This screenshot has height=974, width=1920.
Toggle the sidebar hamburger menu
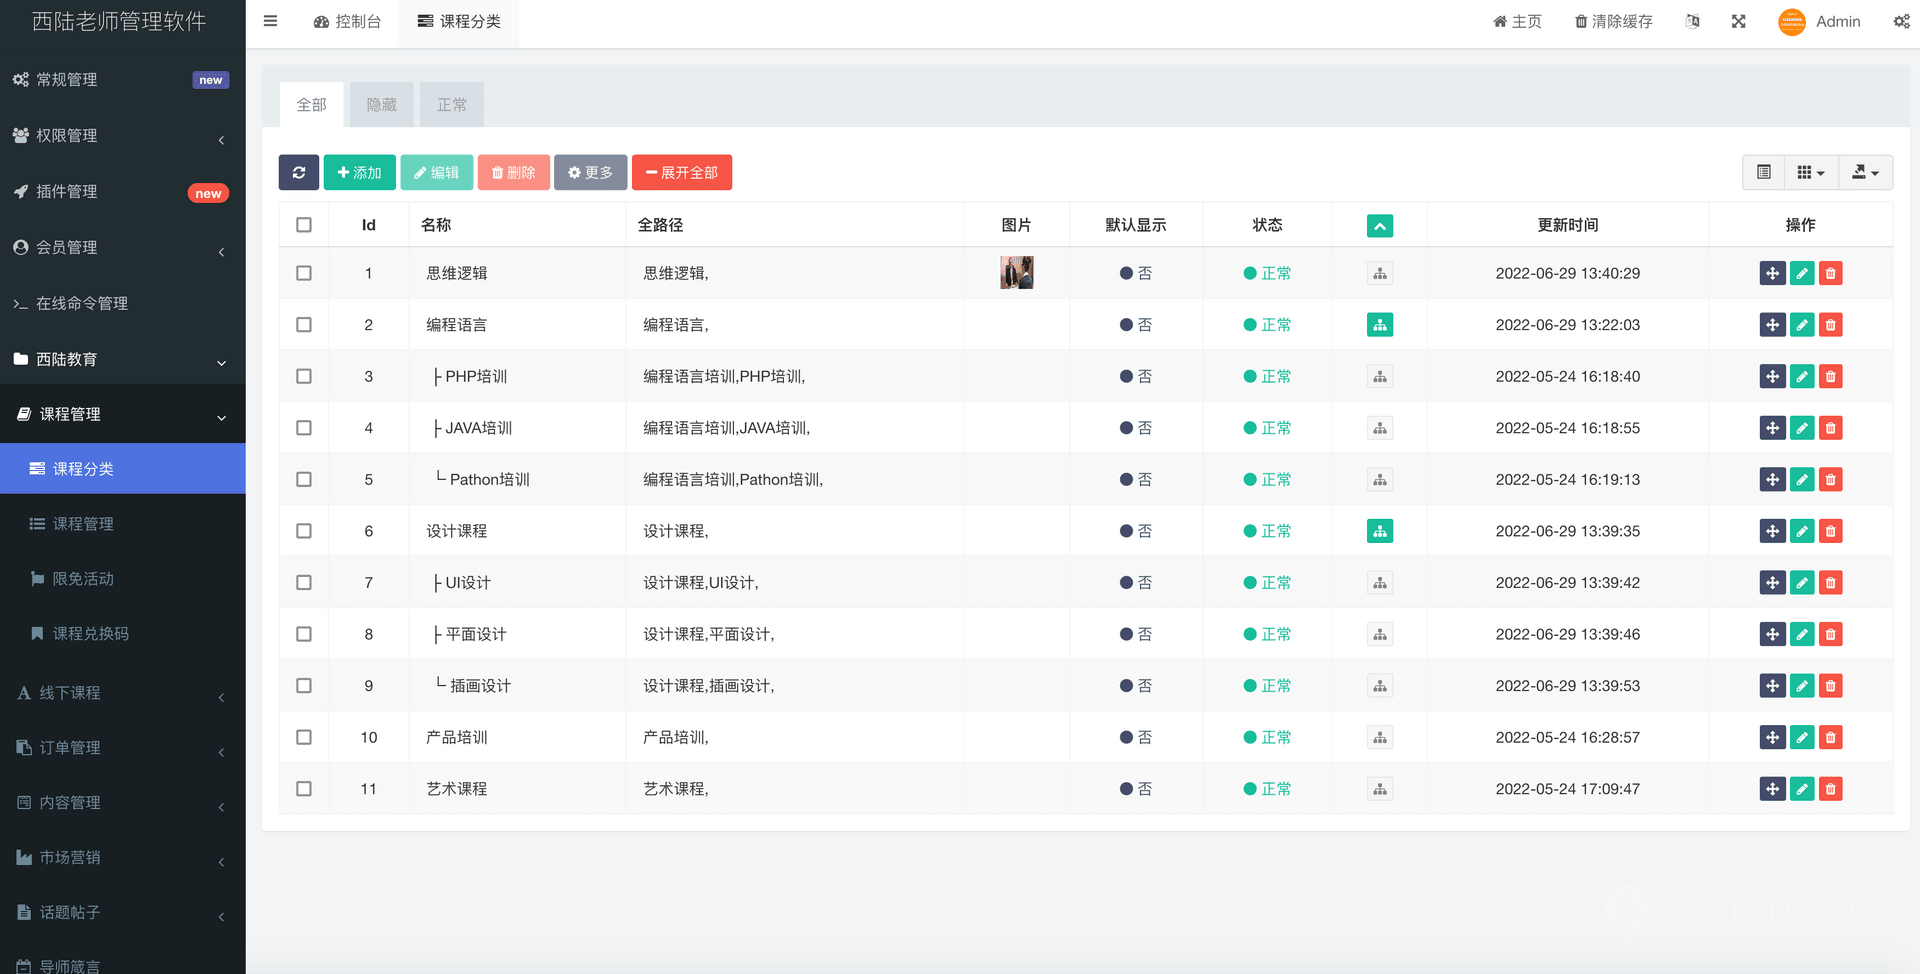point(270,21)
